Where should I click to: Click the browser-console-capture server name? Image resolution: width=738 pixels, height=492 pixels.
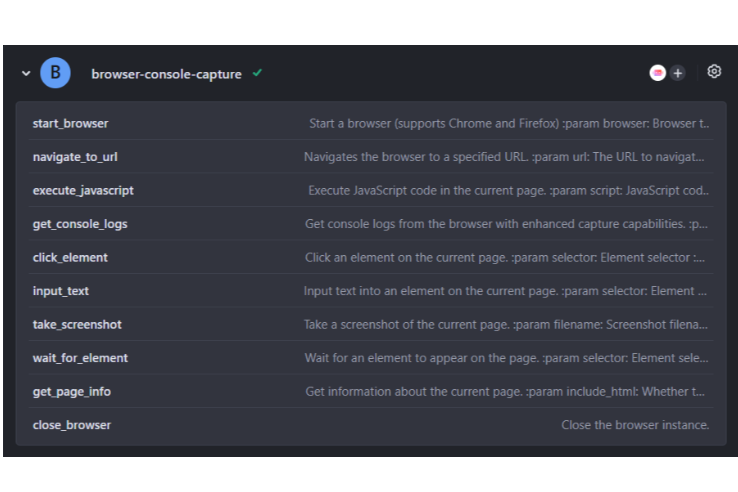click(x=166, y=74)
